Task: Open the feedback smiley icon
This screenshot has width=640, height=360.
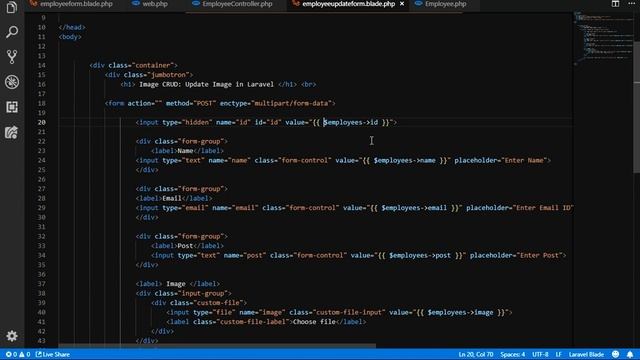Action: click(x=616, y=354)
